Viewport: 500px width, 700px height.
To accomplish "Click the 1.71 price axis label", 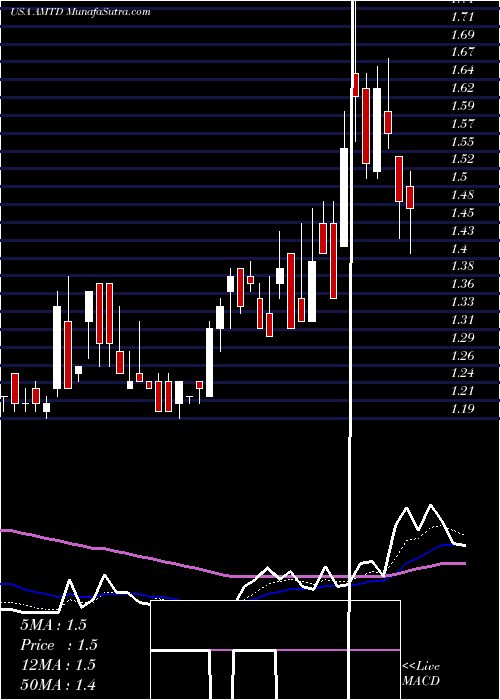I will [462, 17].
